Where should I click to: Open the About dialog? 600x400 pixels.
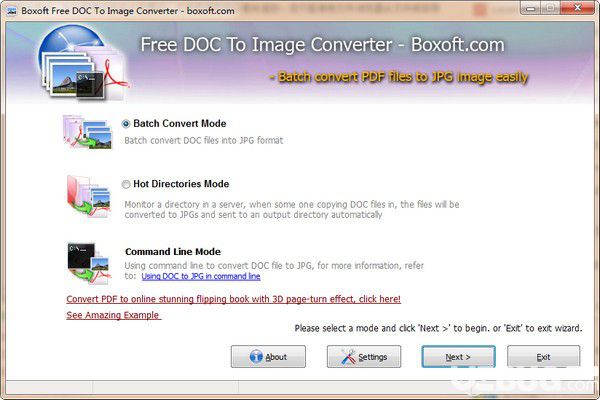click(268, 357)
